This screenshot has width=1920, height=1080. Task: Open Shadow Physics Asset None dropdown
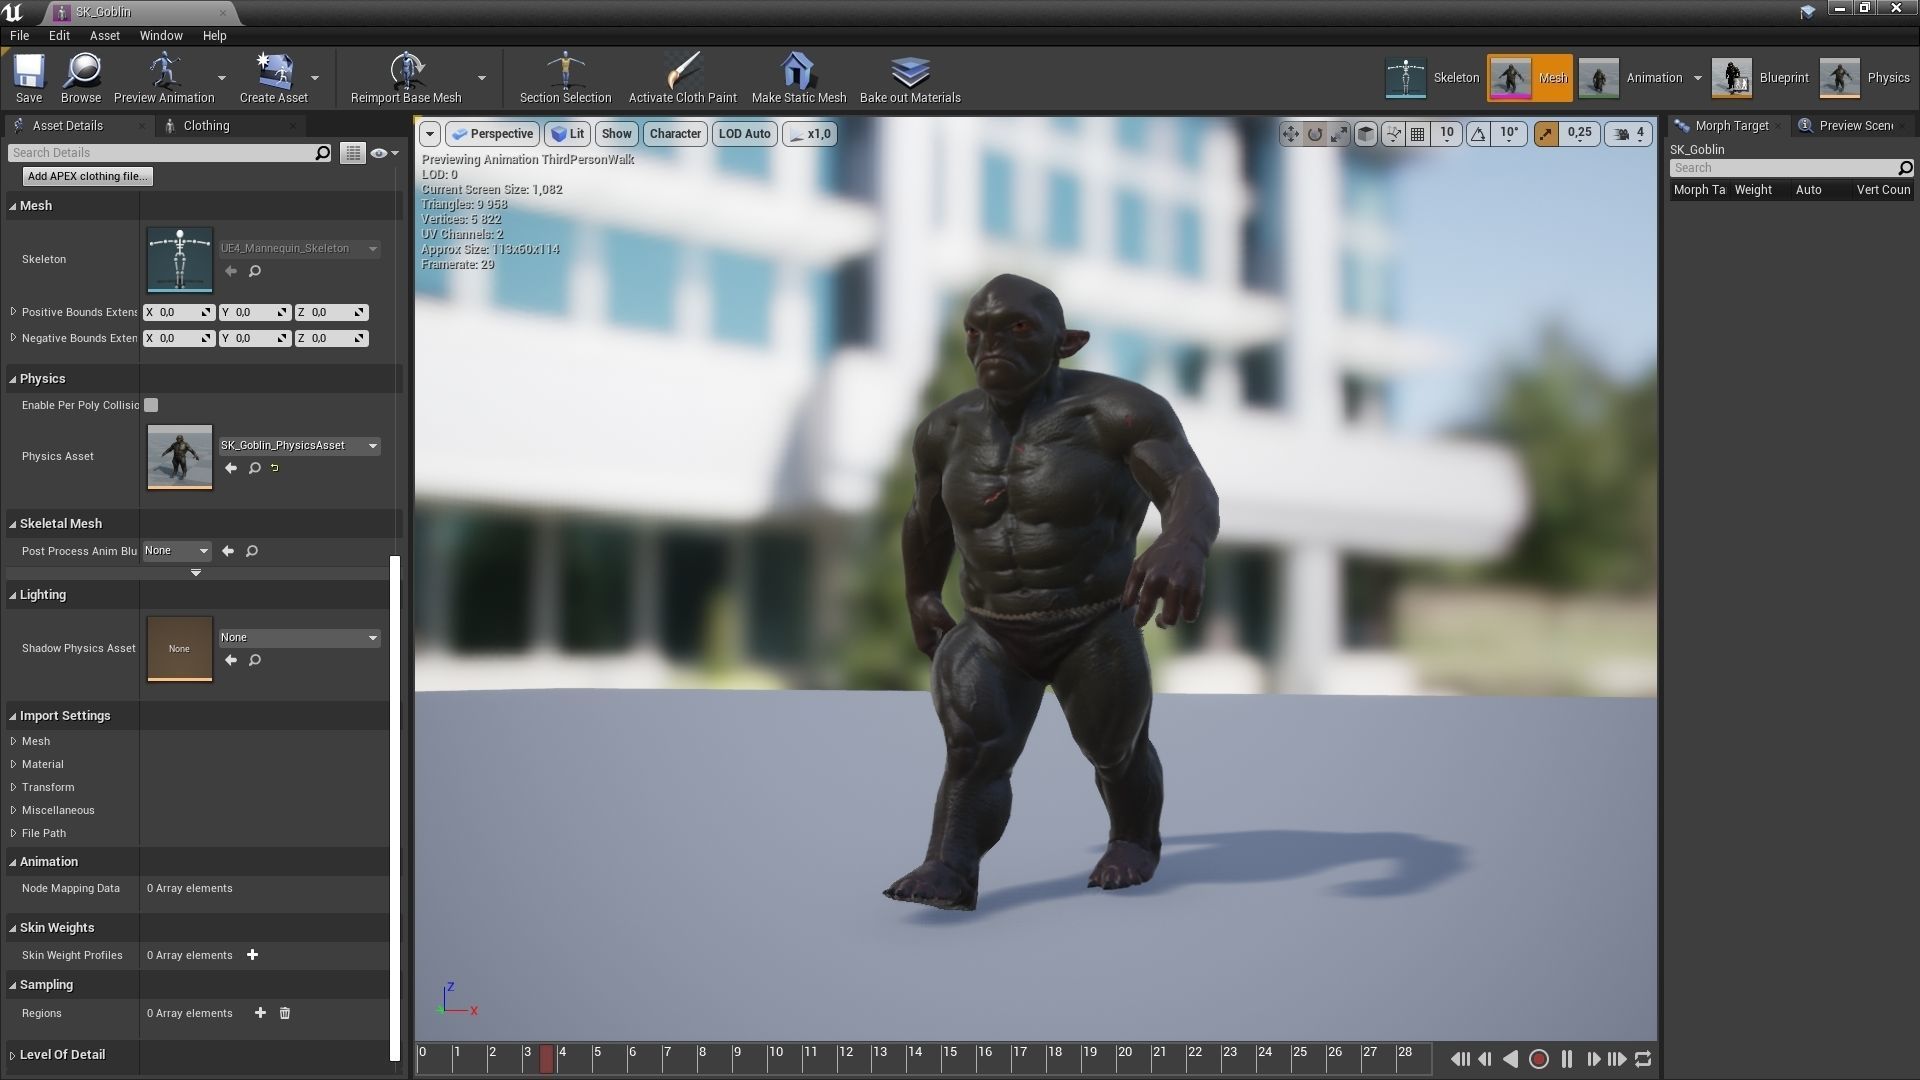[x=299, y=637]
